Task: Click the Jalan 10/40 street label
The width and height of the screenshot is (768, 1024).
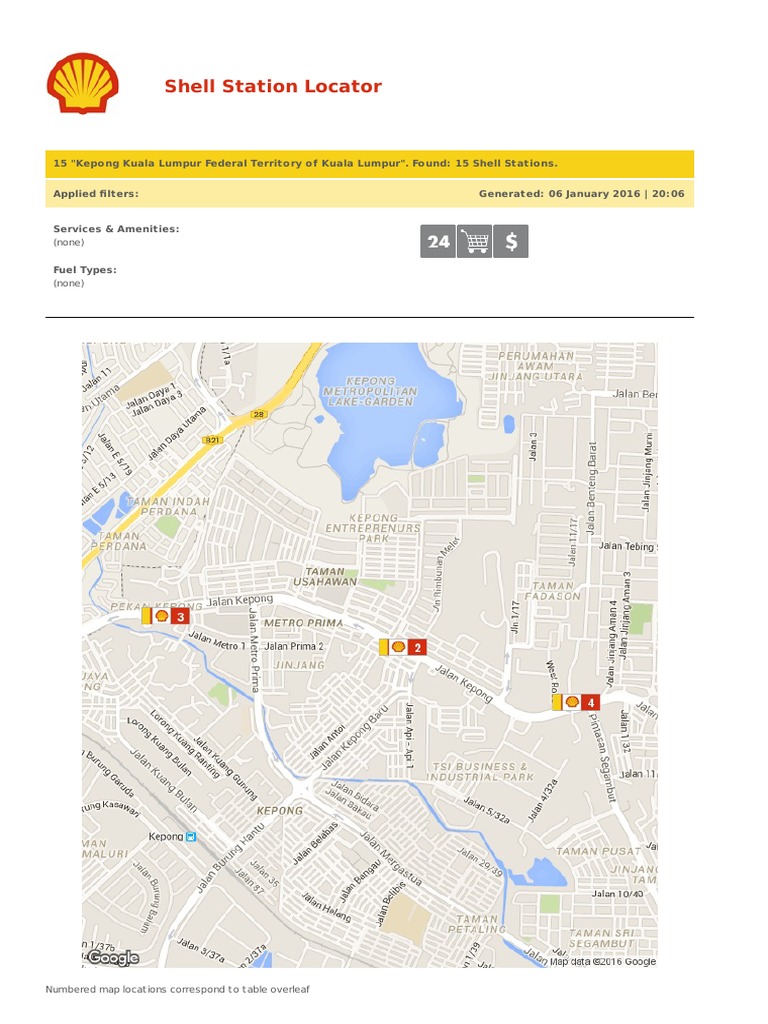Action: pos(617,894)
